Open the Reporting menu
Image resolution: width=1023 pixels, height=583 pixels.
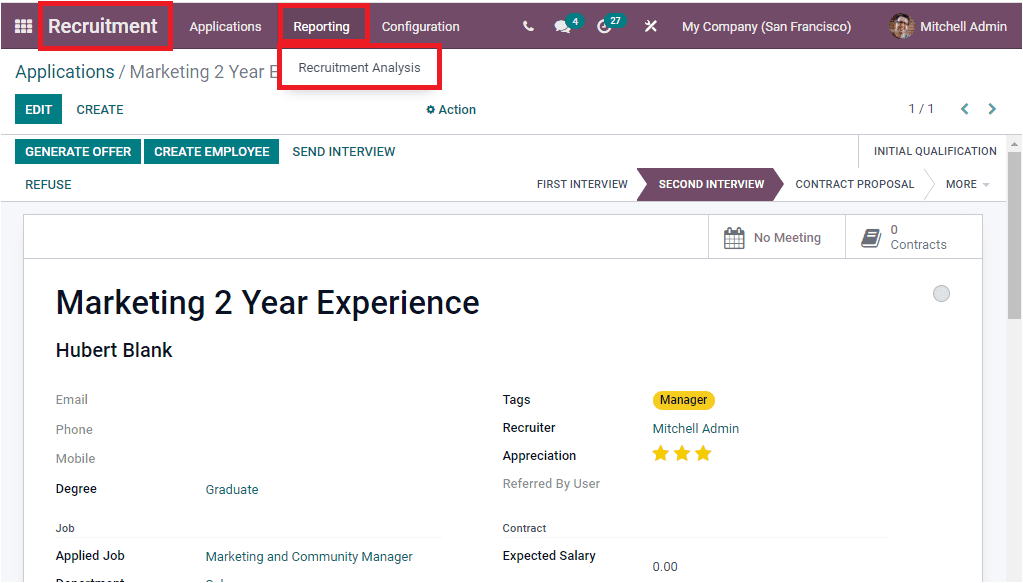point(323,26)
